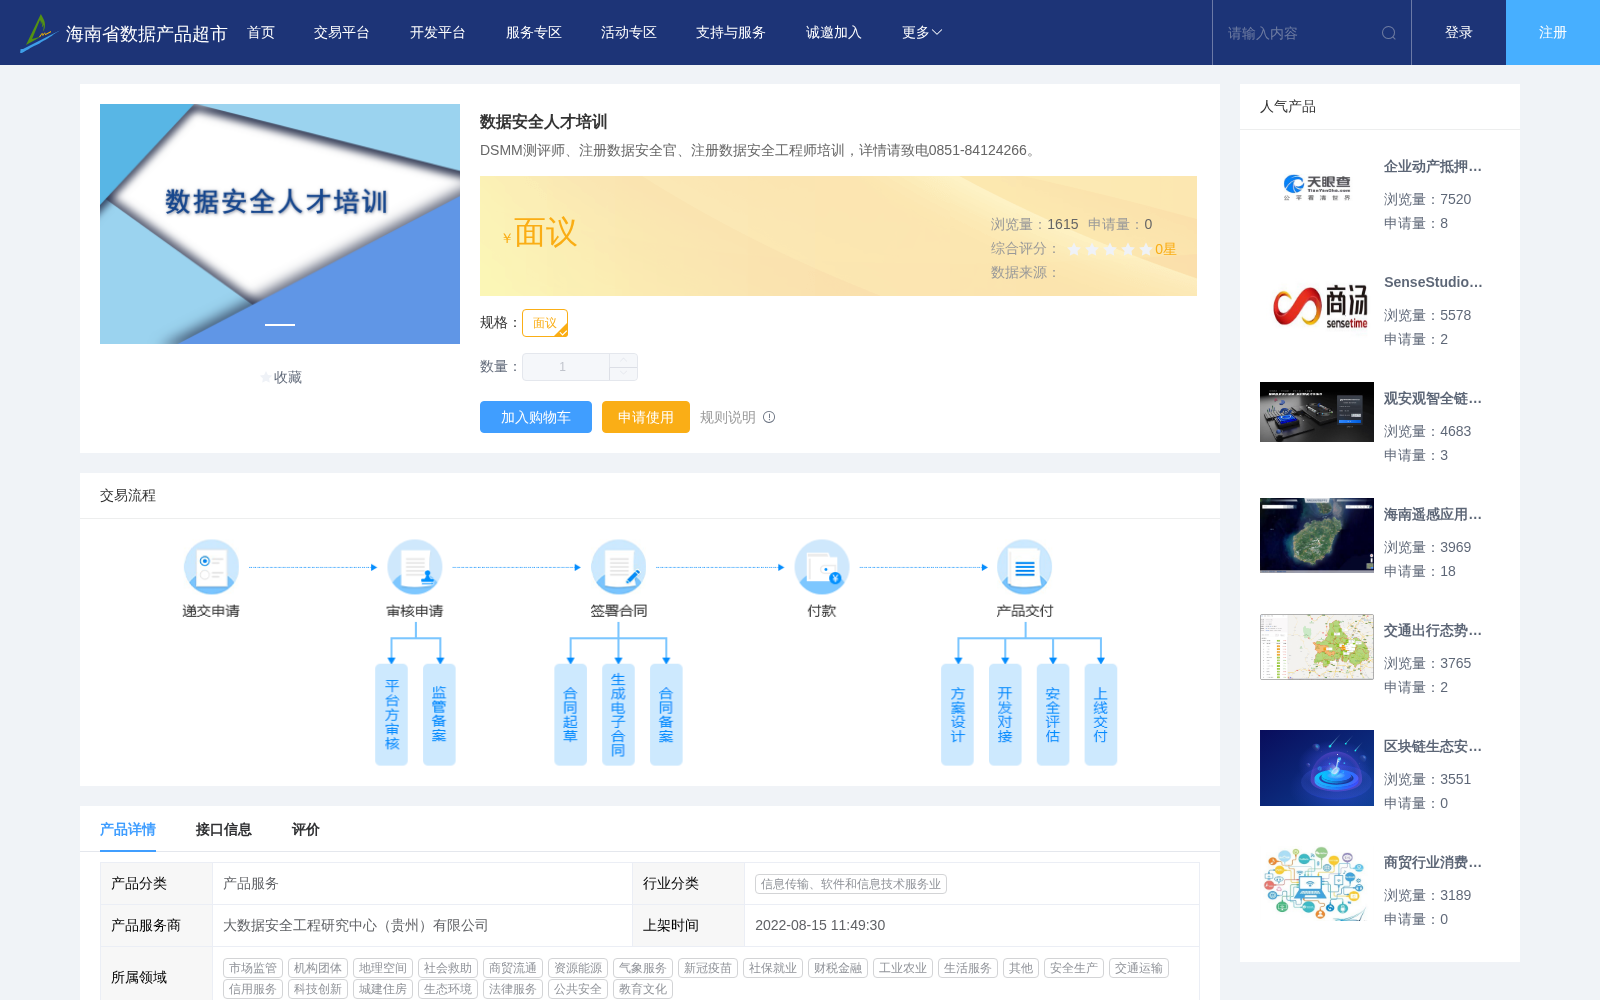
Task: Click the 签署合同 step icon
Action: (618, 567)
